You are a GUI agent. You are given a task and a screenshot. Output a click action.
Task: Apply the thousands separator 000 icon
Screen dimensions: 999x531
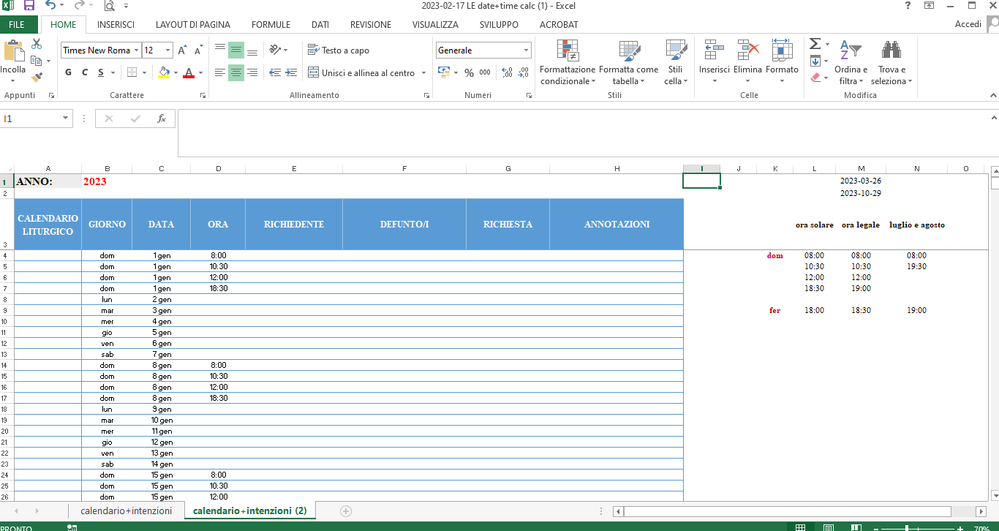pos(485,73)
